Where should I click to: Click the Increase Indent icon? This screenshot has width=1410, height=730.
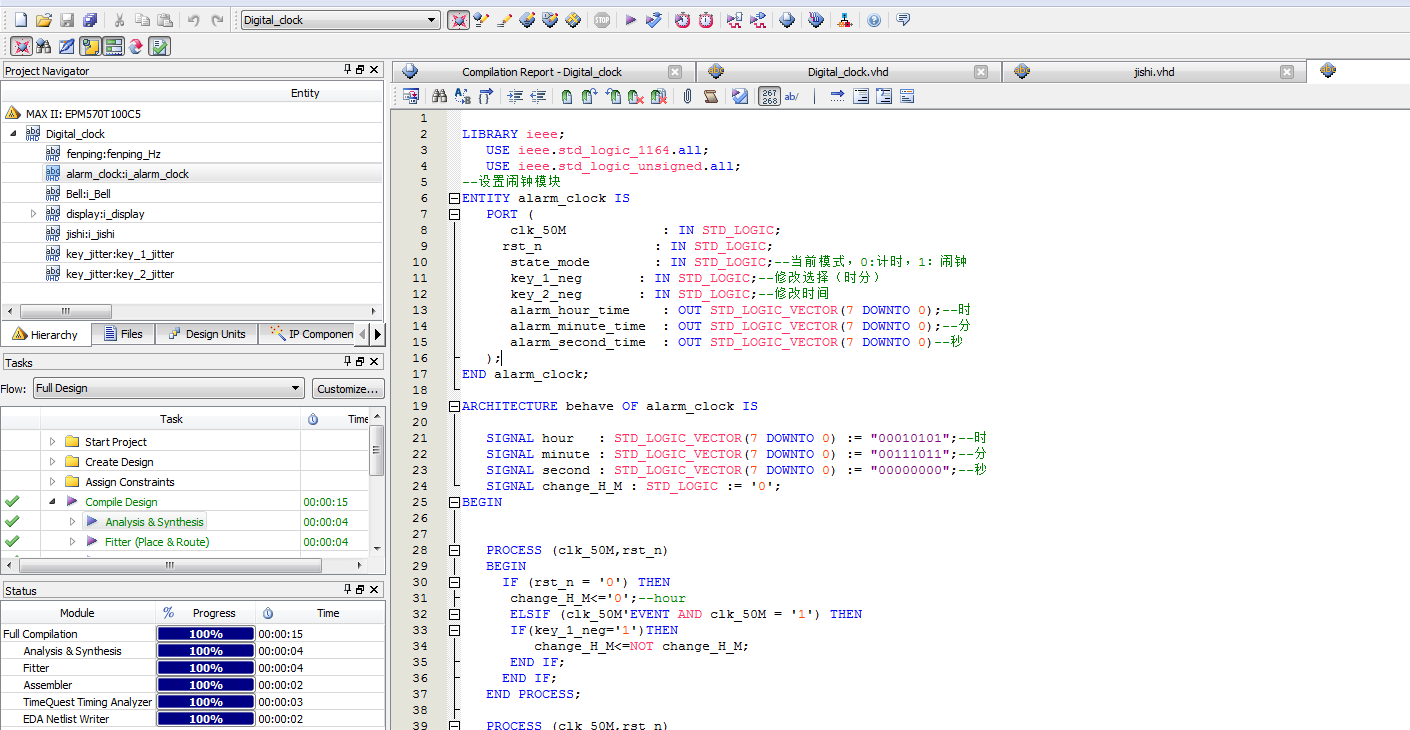click(515, 96)
